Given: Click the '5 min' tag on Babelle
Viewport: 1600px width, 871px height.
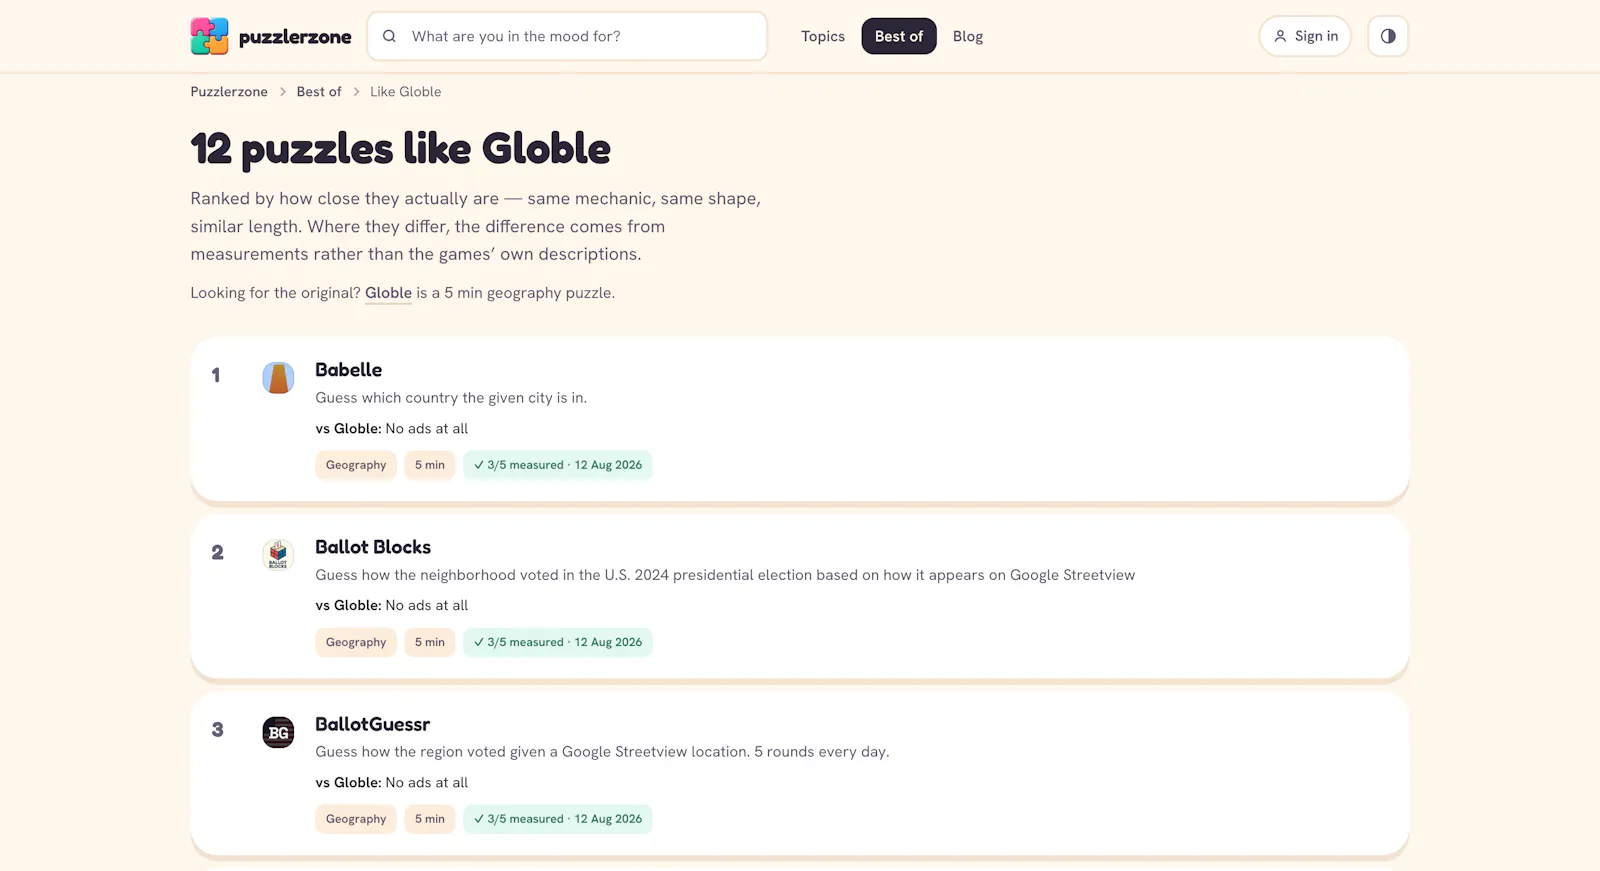Looking at the screenshot, I should (430, 465).
